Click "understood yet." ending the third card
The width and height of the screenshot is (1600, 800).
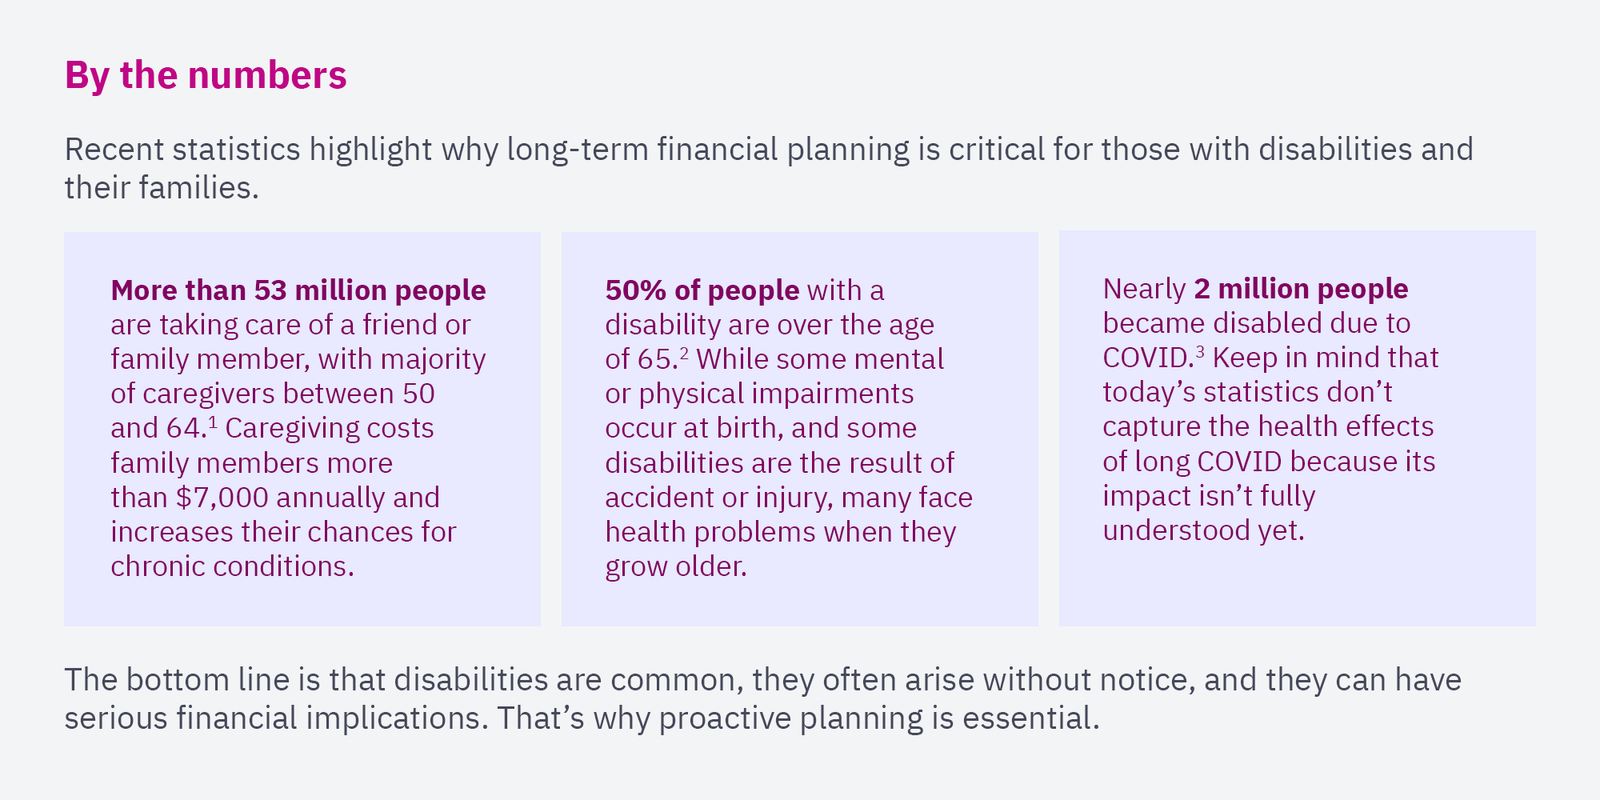tap(1203, 530)
